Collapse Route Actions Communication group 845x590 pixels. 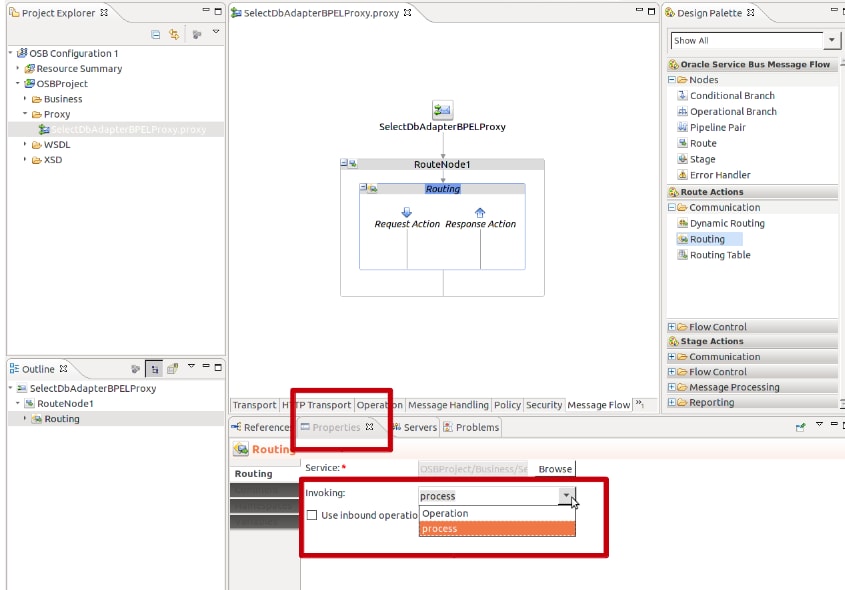[671, 207]
